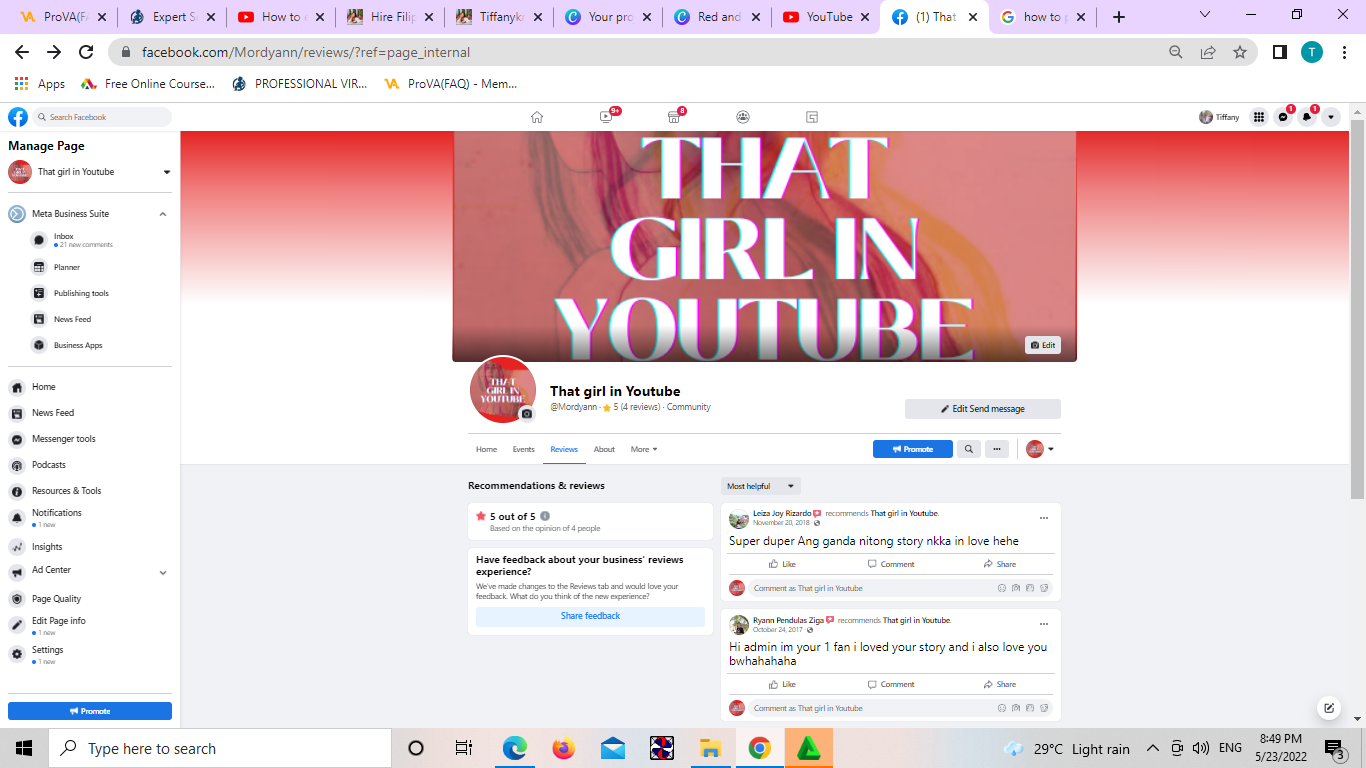Switch to the Events tab
Viewport: 1366px width, 768px height.
524,449
